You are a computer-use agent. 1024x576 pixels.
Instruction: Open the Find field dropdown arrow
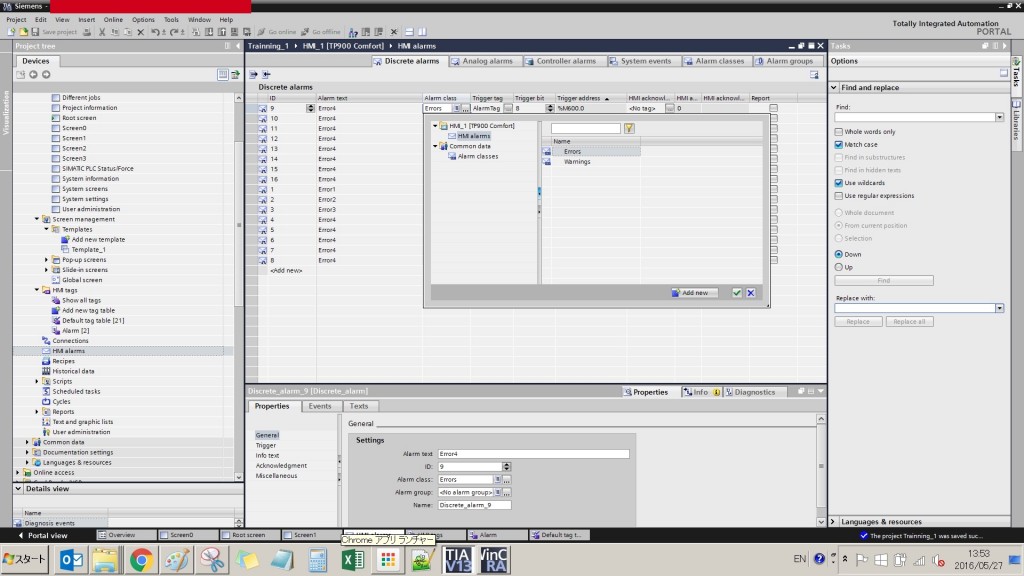tap(999, 118)
